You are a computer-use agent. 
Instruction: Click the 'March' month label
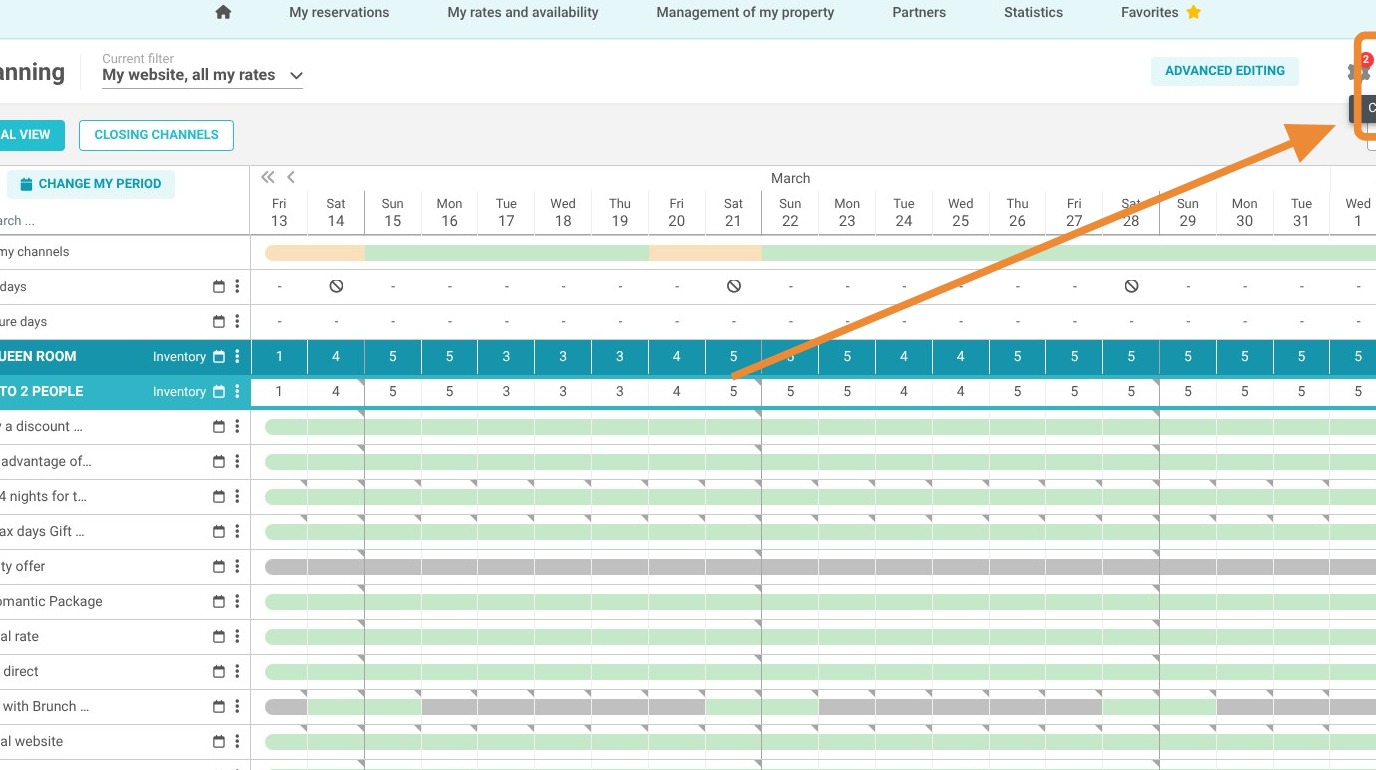pos(790,178)
